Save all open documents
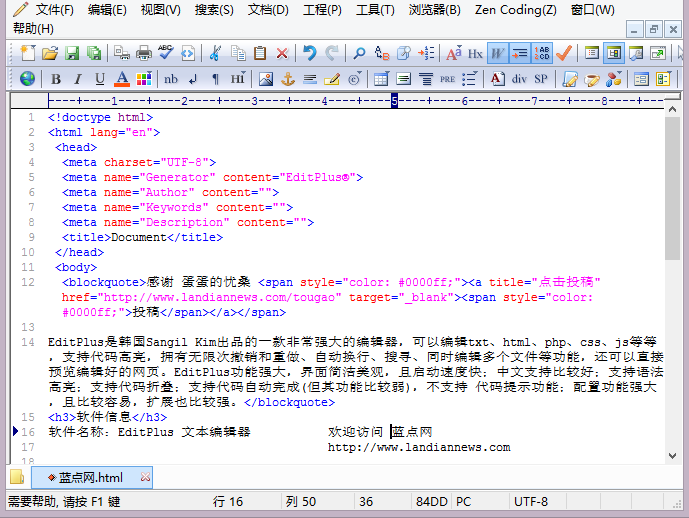Viewport: 689px width, 518px height. [94, 54]
